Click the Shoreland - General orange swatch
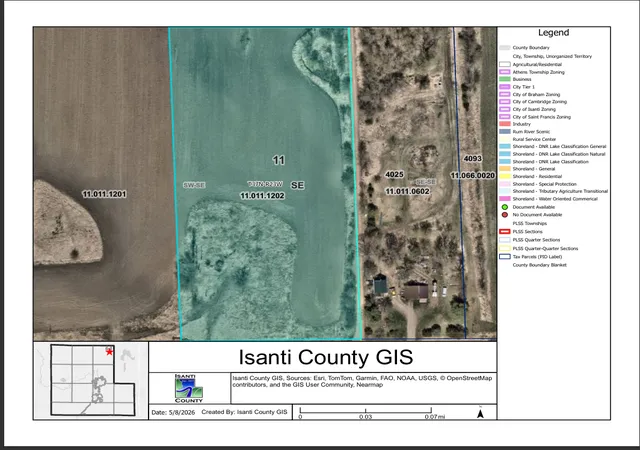The width and height of the screenshot is (640, 450). (505, 169)
